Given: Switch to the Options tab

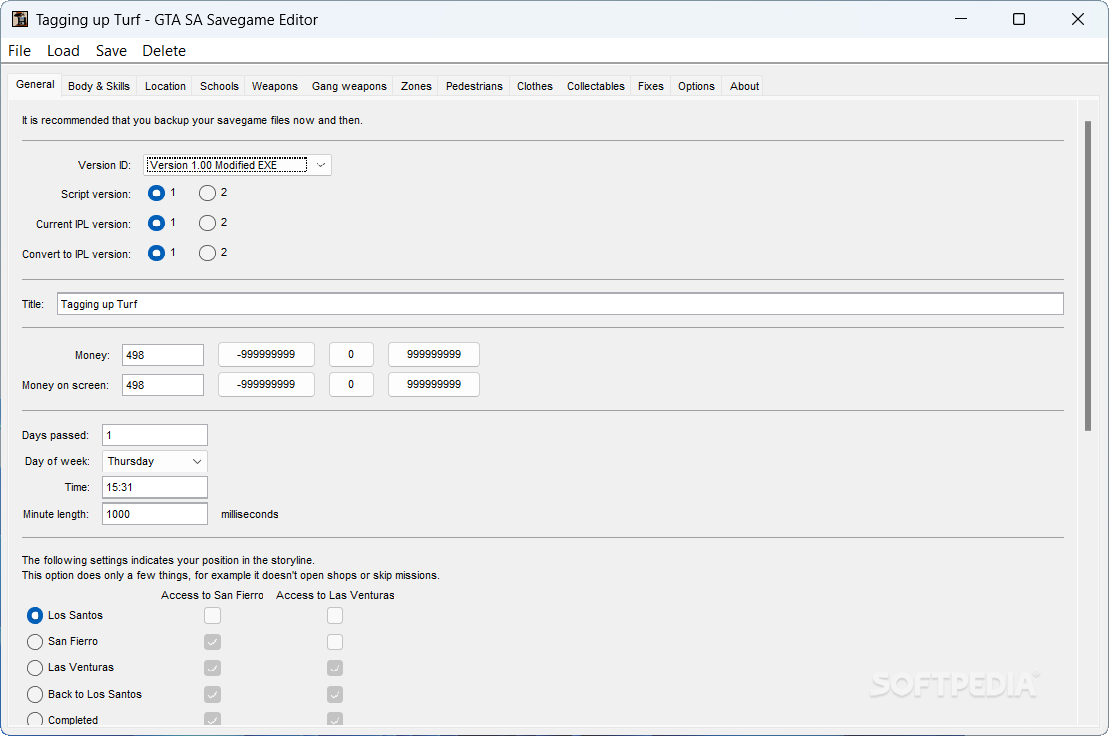Looking at the screenshot, I should tap(696, 86).
